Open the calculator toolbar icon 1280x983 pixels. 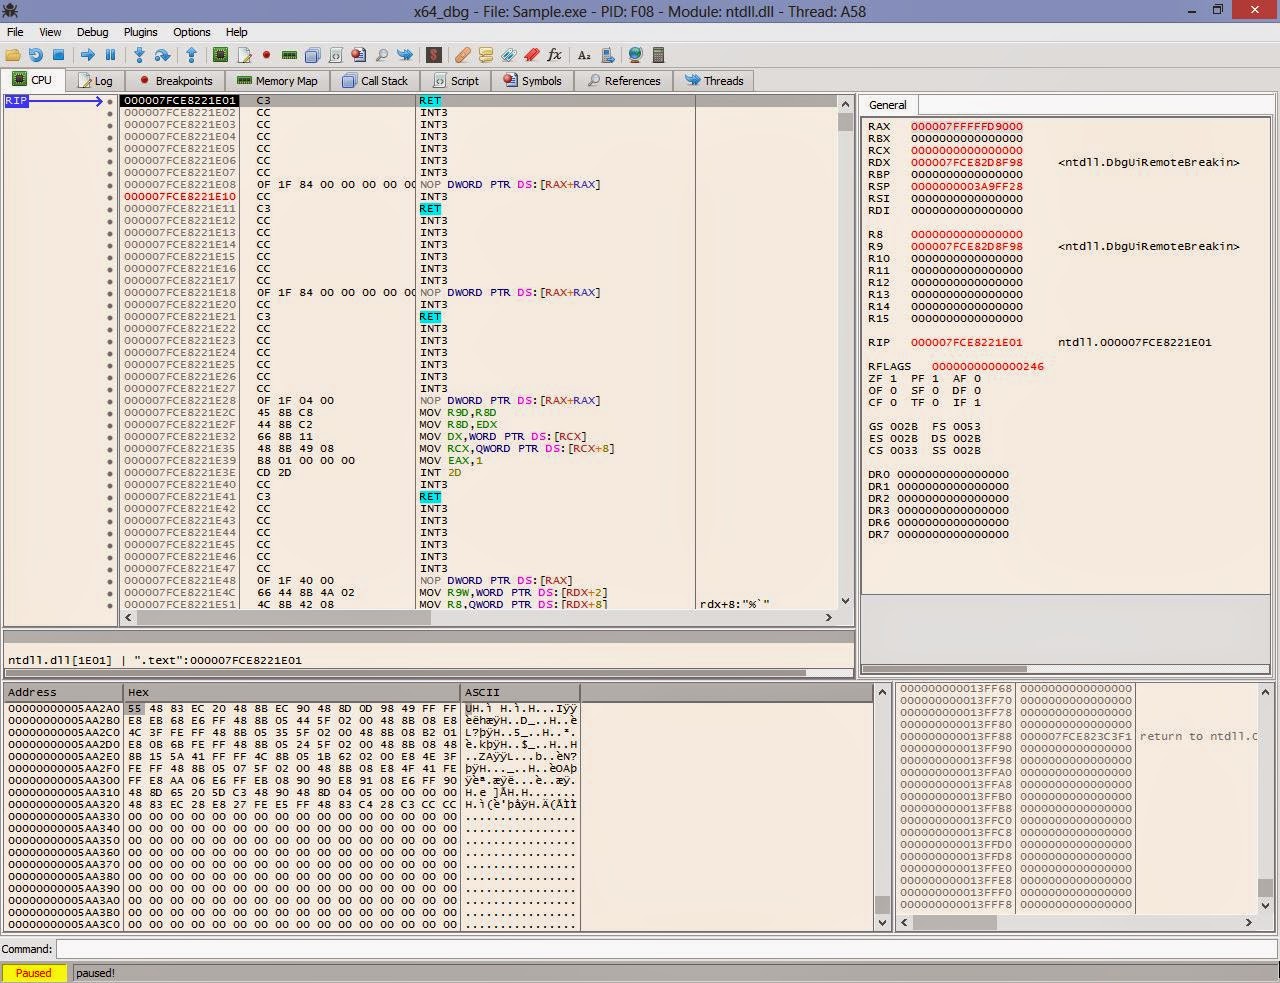pos(658,55)
